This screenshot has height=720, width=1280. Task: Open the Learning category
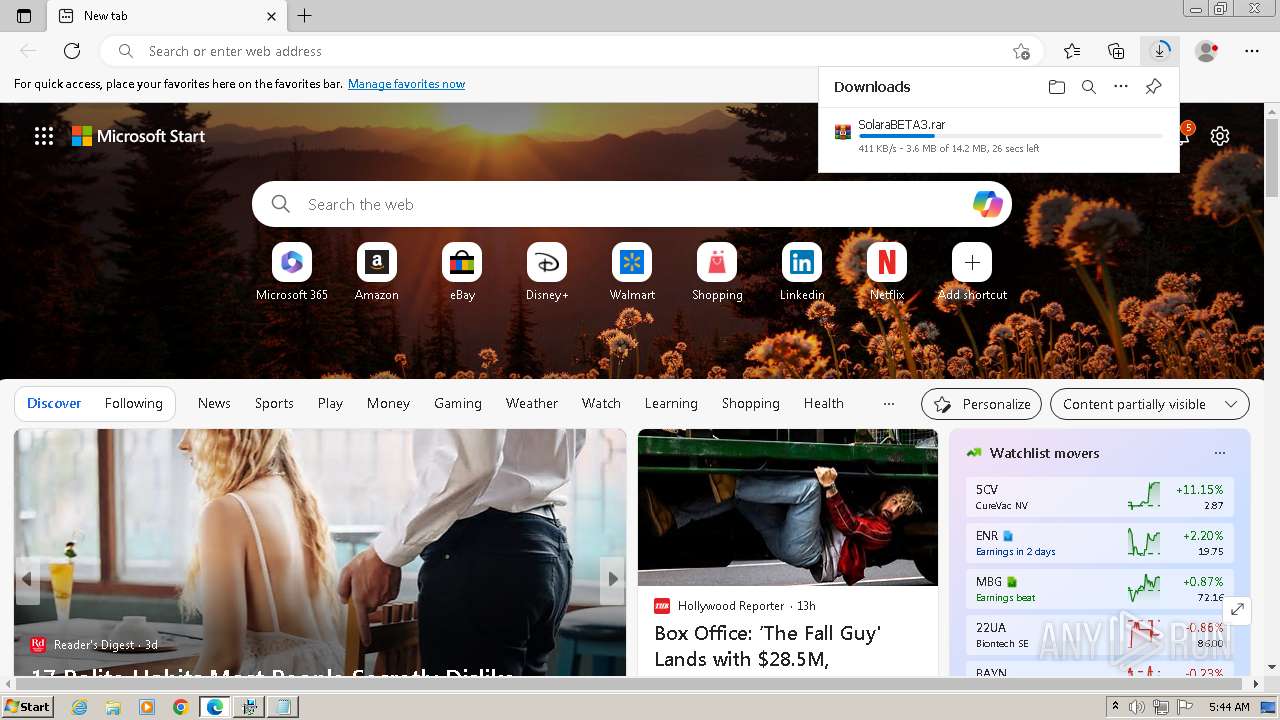pos(671,403)
